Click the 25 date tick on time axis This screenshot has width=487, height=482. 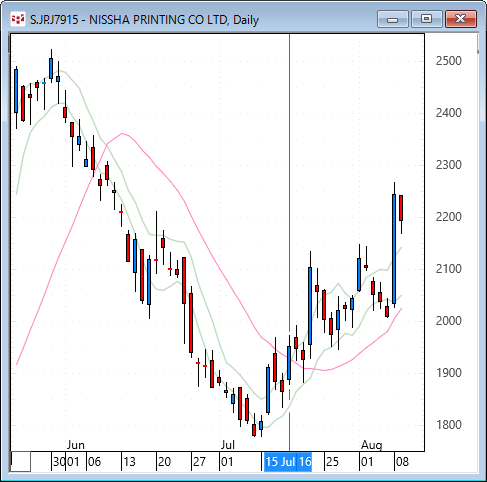click(x=332, y=462)
